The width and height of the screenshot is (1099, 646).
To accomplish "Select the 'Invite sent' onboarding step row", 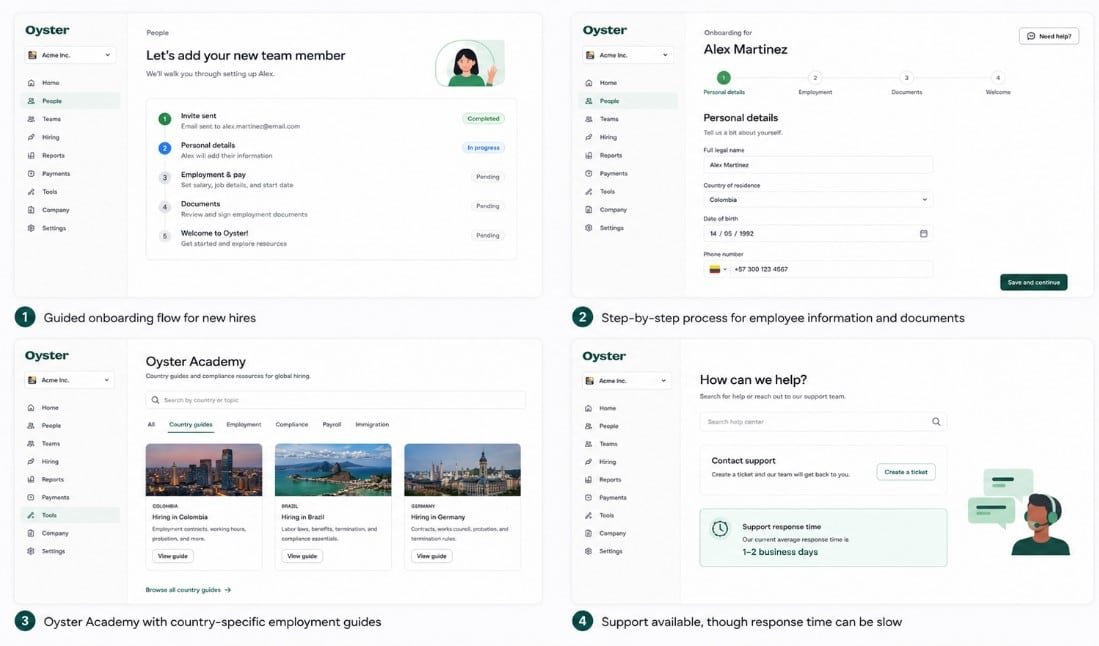I will pos(332,120).
